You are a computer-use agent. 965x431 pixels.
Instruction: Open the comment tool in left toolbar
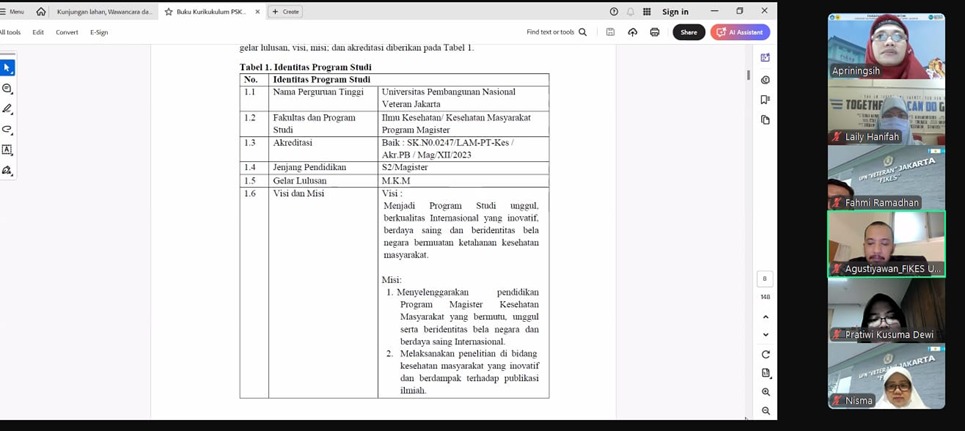click(x=7, y=89)
